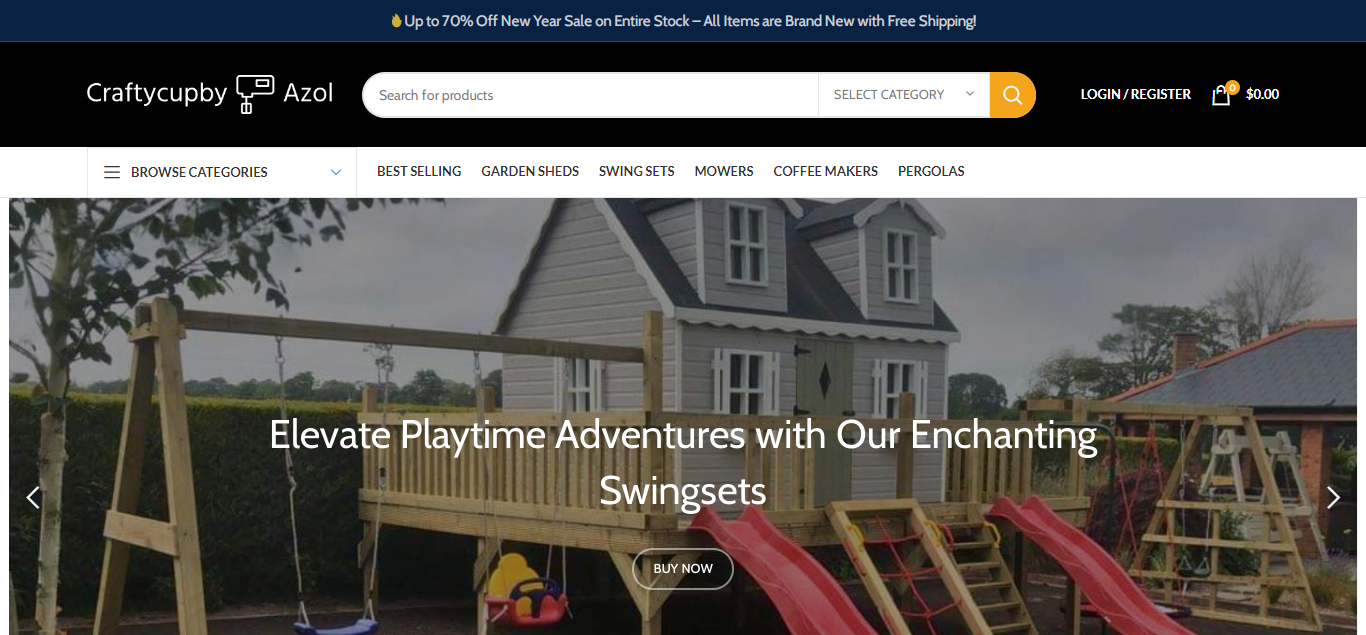
Task: Click the Browse Categories menu label
Action: (199, 172)
